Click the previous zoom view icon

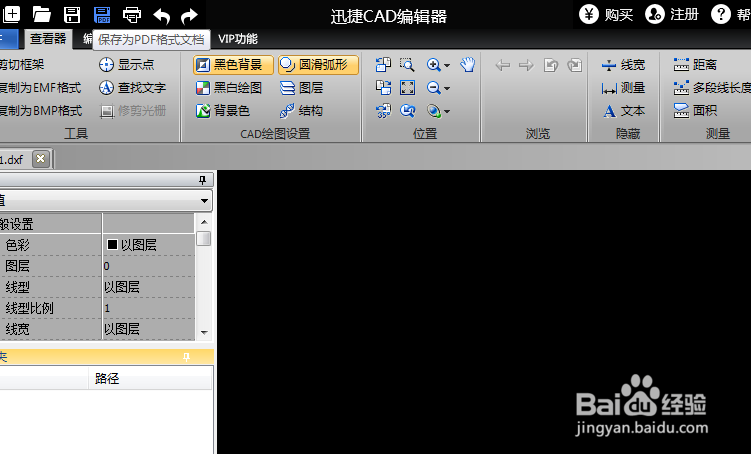407,111
